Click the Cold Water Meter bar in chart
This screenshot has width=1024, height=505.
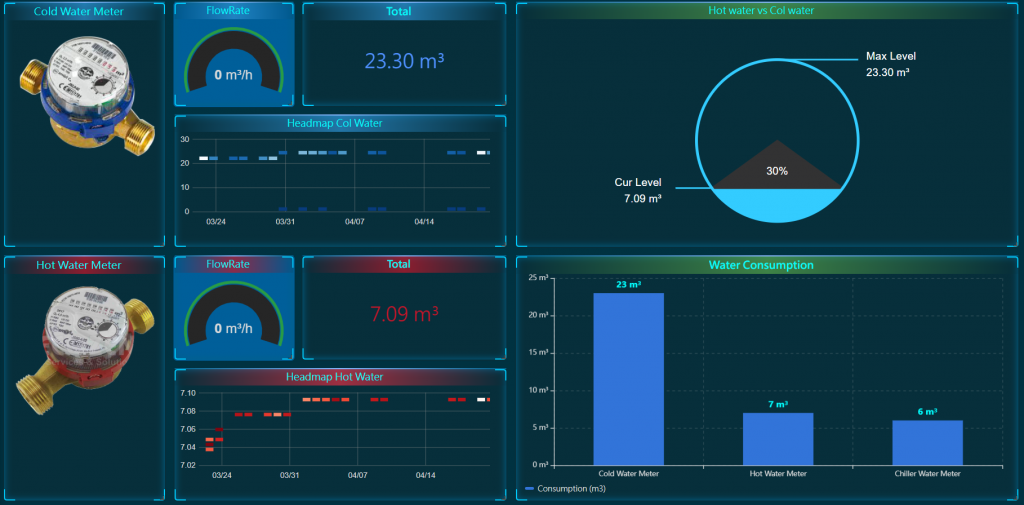tap(628, 378)
